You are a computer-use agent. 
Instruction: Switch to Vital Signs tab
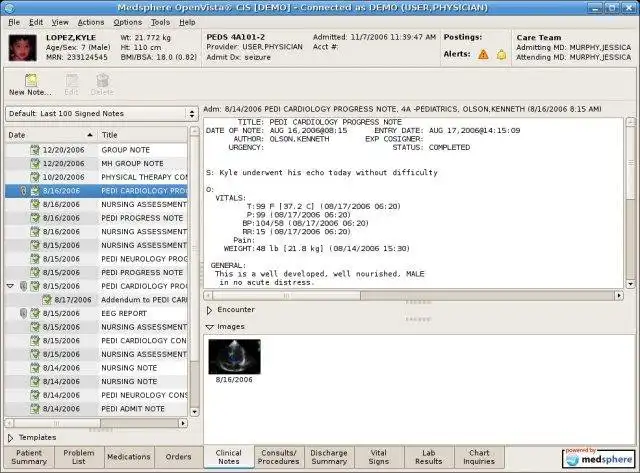(x=379, y=457)
